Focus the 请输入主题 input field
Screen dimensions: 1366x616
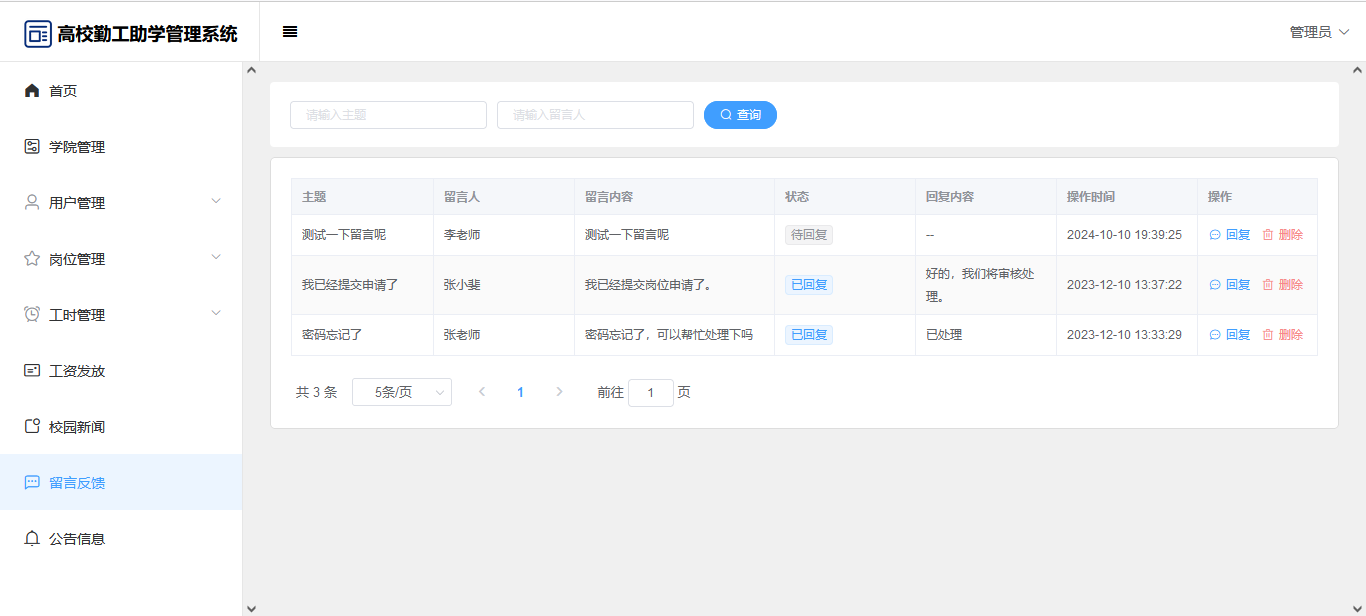[388, 115]
